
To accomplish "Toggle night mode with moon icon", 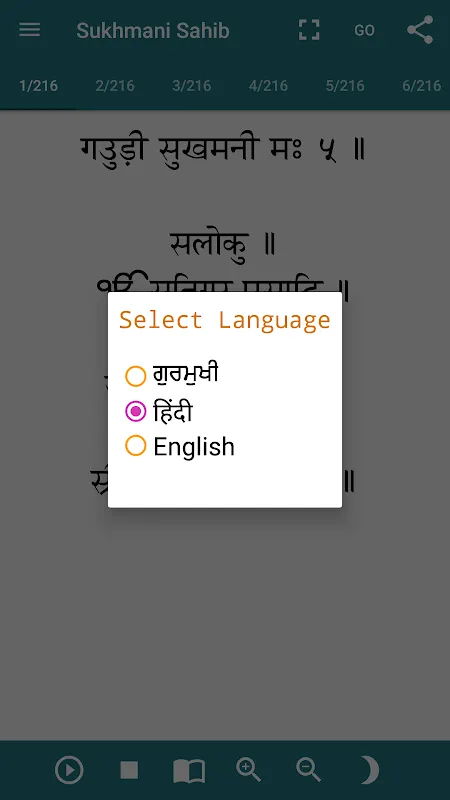I will coord(370,770).
